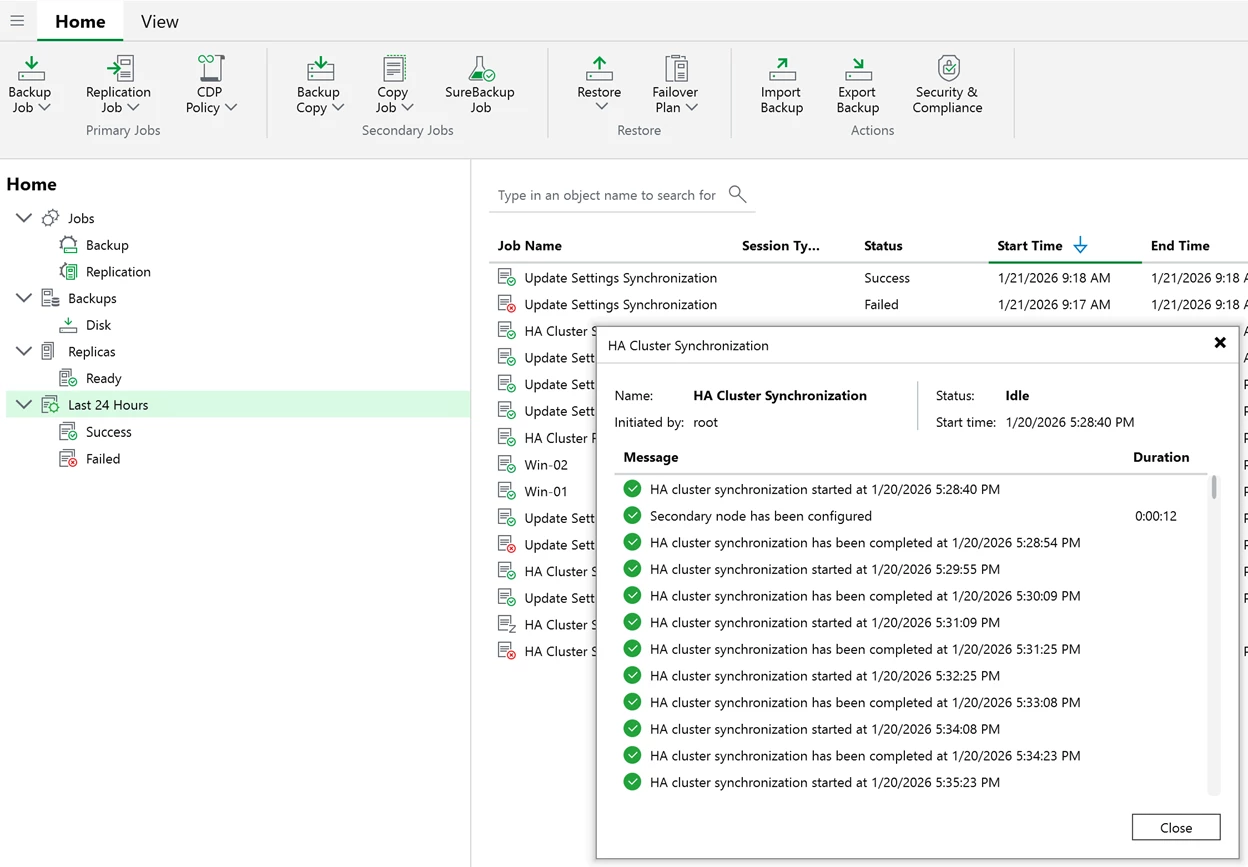Viewport: 1248px width, 867px height.
Task: Click the Import Backup icon
Action: point(781,69)
